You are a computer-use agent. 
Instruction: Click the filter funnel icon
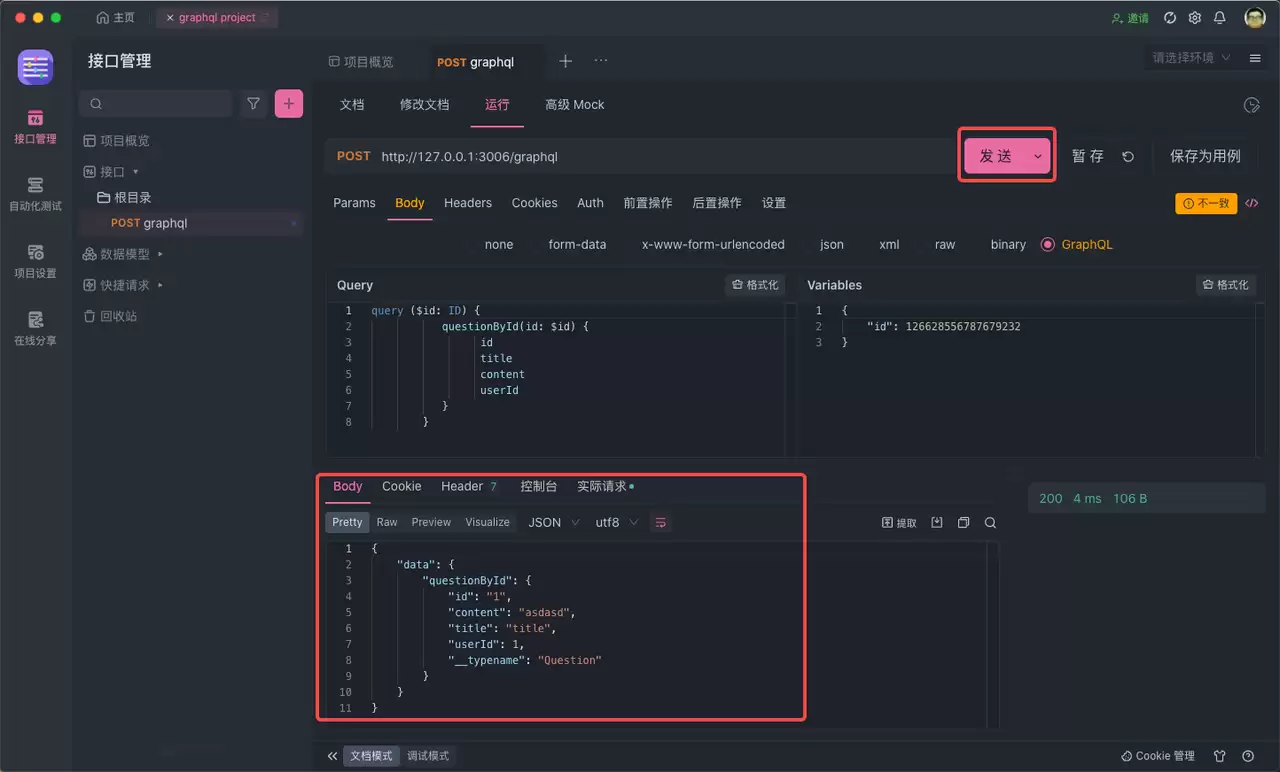coord(254,103)
